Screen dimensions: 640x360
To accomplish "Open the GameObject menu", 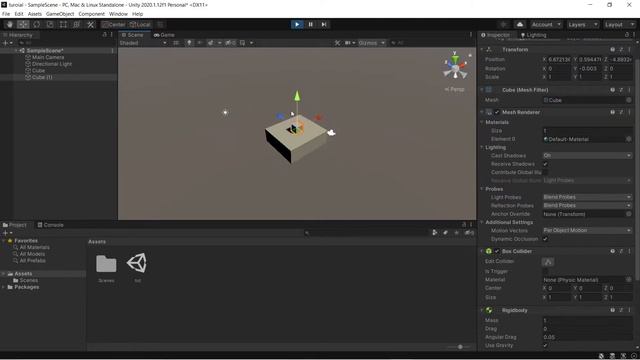I will pos(60,14).
